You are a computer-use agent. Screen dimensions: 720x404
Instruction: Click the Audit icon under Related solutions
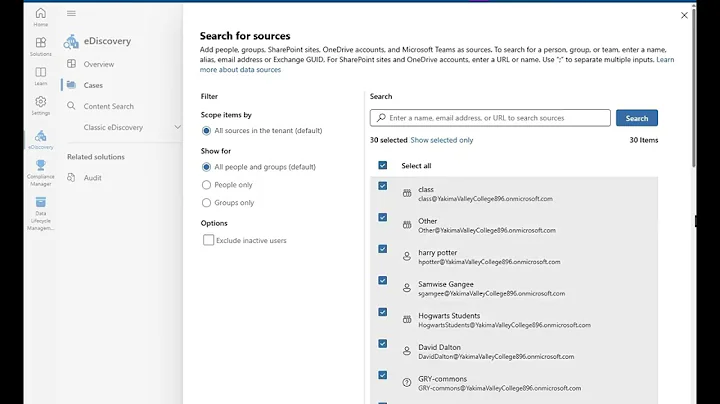click(x=71, y=178)
